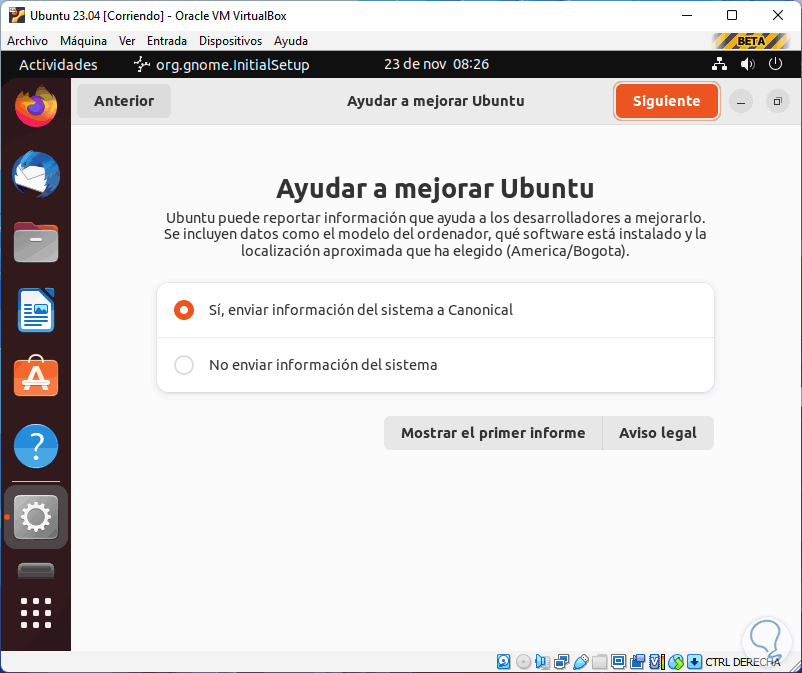The height and width of the screenshot is (673, 802).
Task: Launch Thunderbird mail from the dock
Action: click(x=36, y=174)
